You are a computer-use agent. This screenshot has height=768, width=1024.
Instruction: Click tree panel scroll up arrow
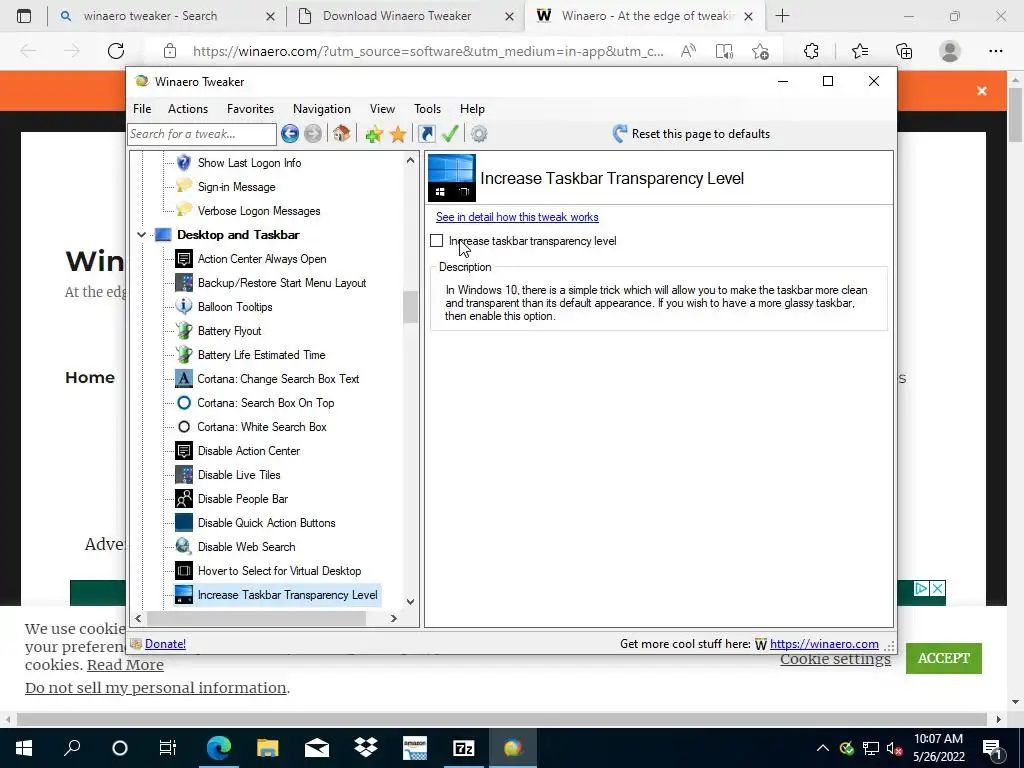coord(410,160)
